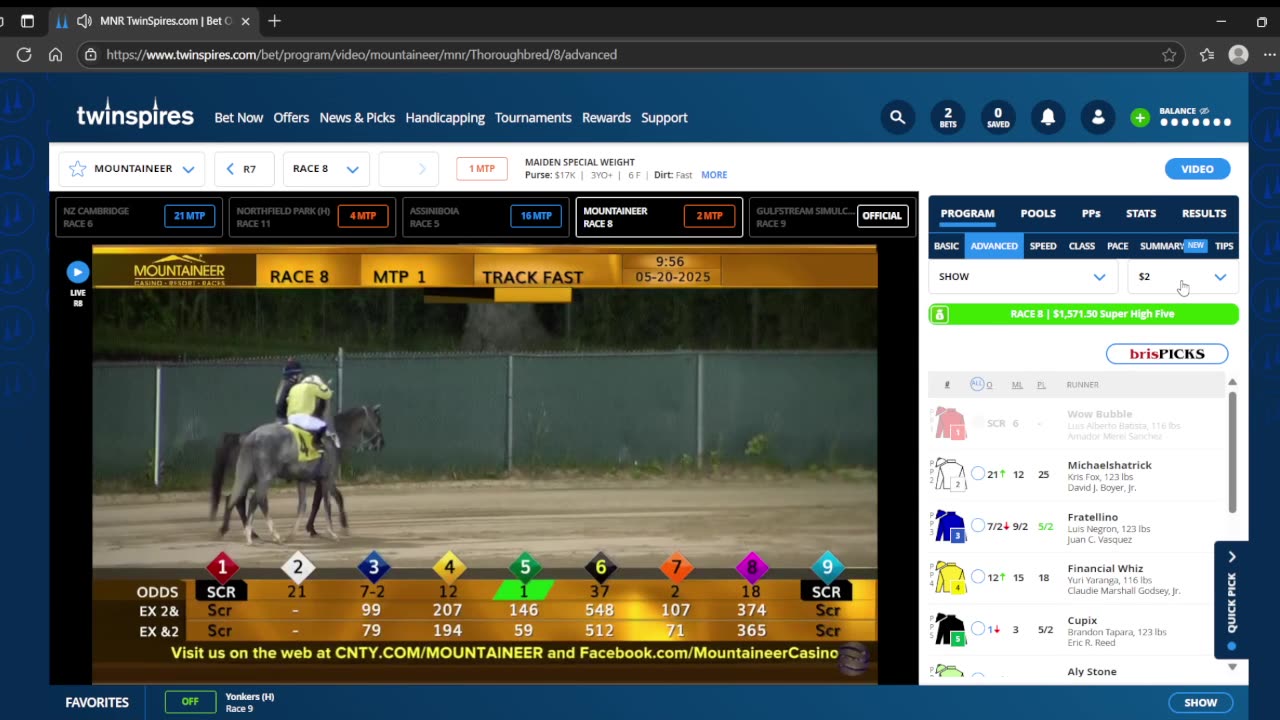Open the Bet Now menu
Image resolution: width=1280 pixels, height=720 pixels.
[x=239, y=118]
